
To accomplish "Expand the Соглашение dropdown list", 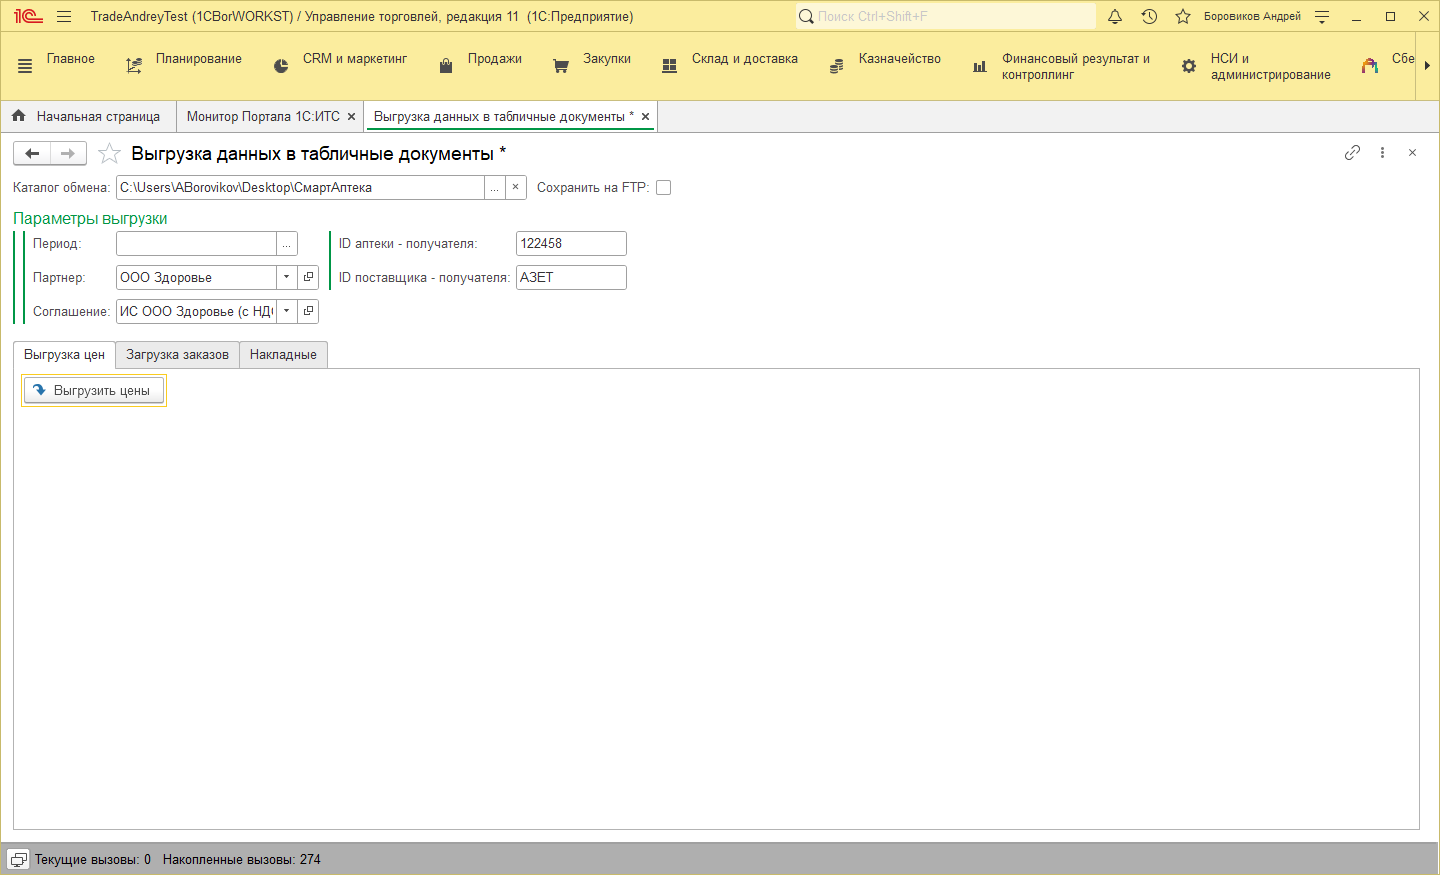I will point(286,311).
